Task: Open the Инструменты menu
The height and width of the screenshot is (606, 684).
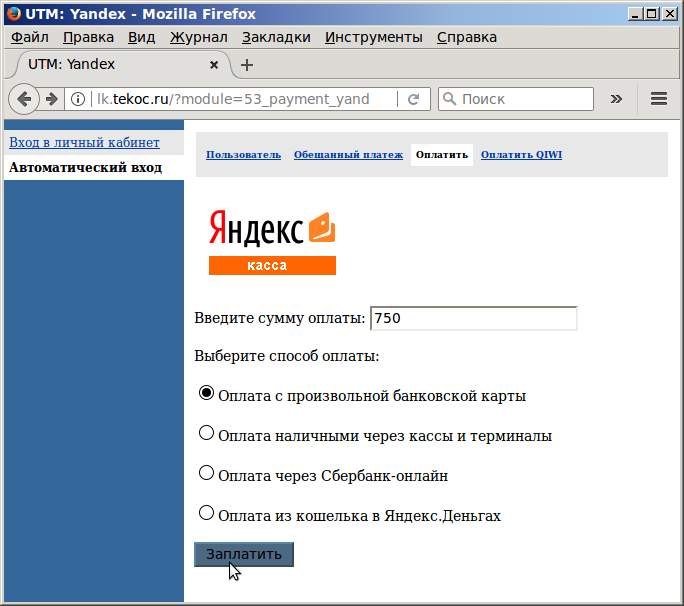Action: click(373, 37)
